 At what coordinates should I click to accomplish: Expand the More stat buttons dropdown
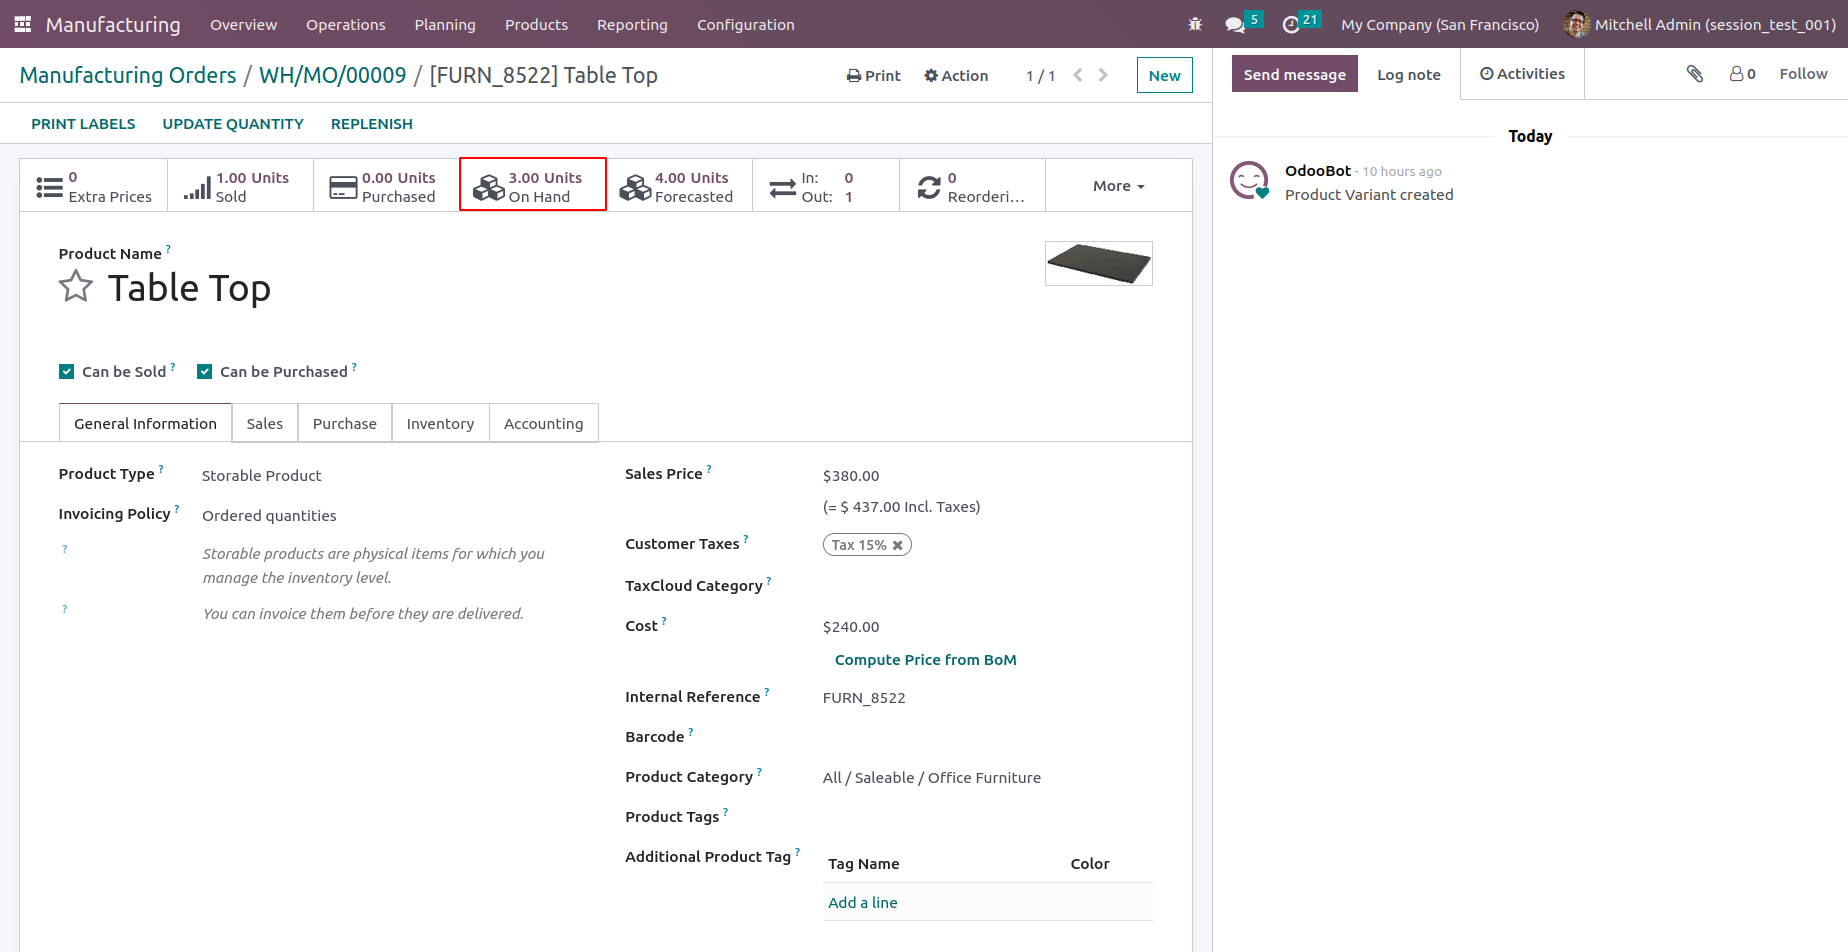(1119, 186)
